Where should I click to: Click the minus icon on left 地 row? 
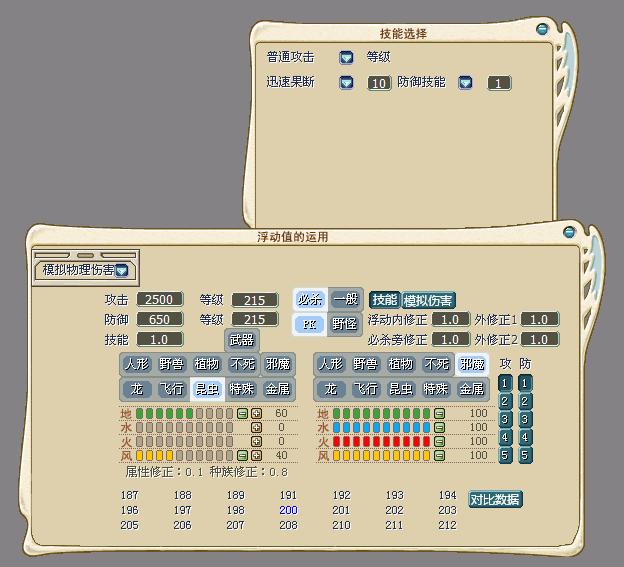click(242, 413)
